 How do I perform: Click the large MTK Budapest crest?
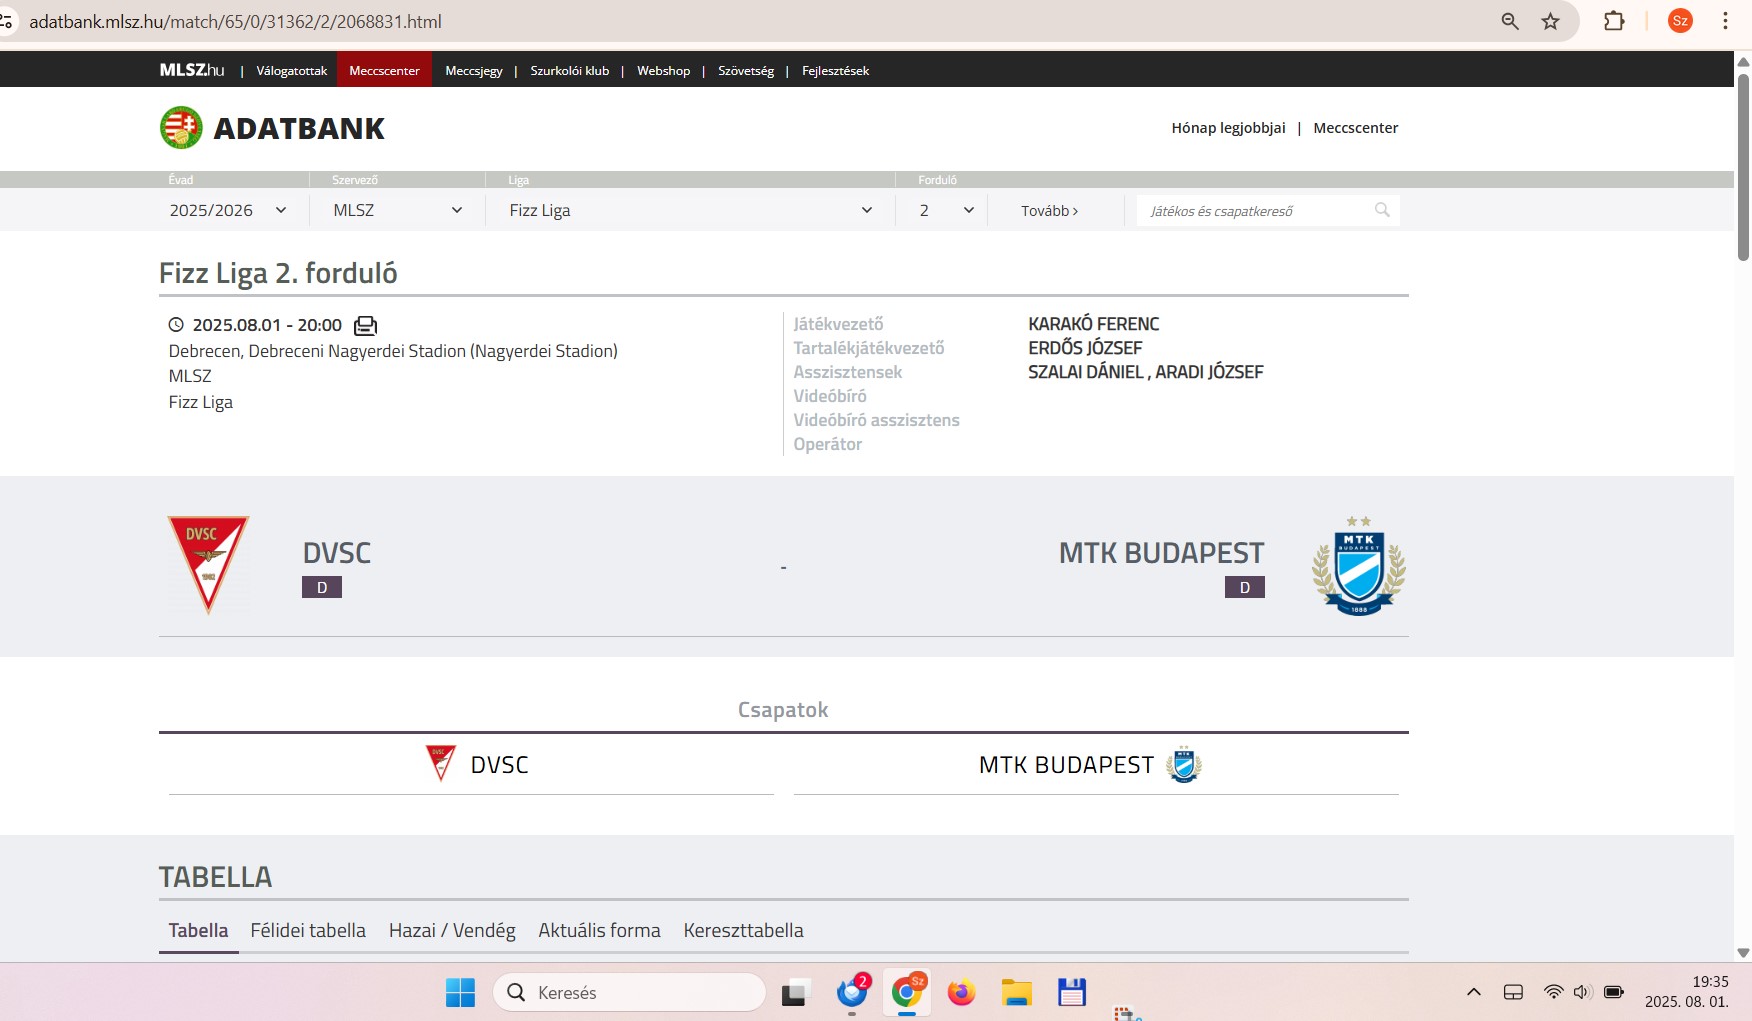[1359, 566]
